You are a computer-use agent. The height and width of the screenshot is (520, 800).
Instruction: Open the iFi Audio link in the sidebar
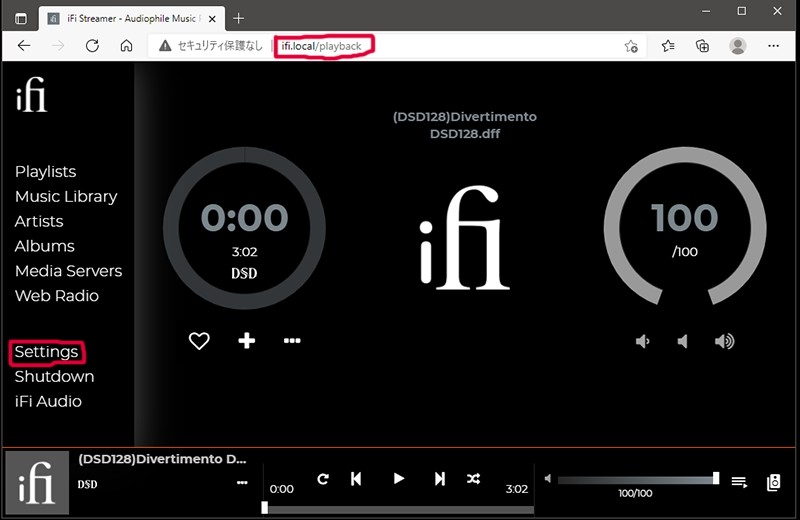coord(48,401)
